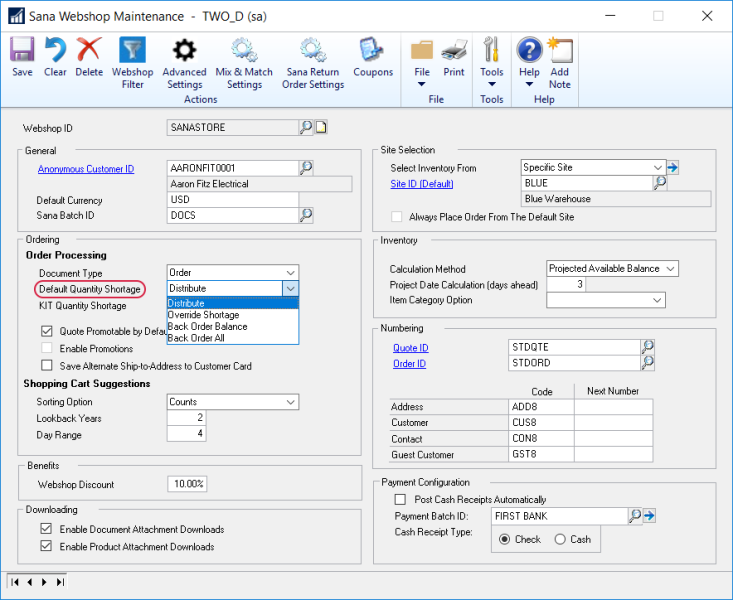Click Payment Batch ID lookup magnifier

coord(634,516)
